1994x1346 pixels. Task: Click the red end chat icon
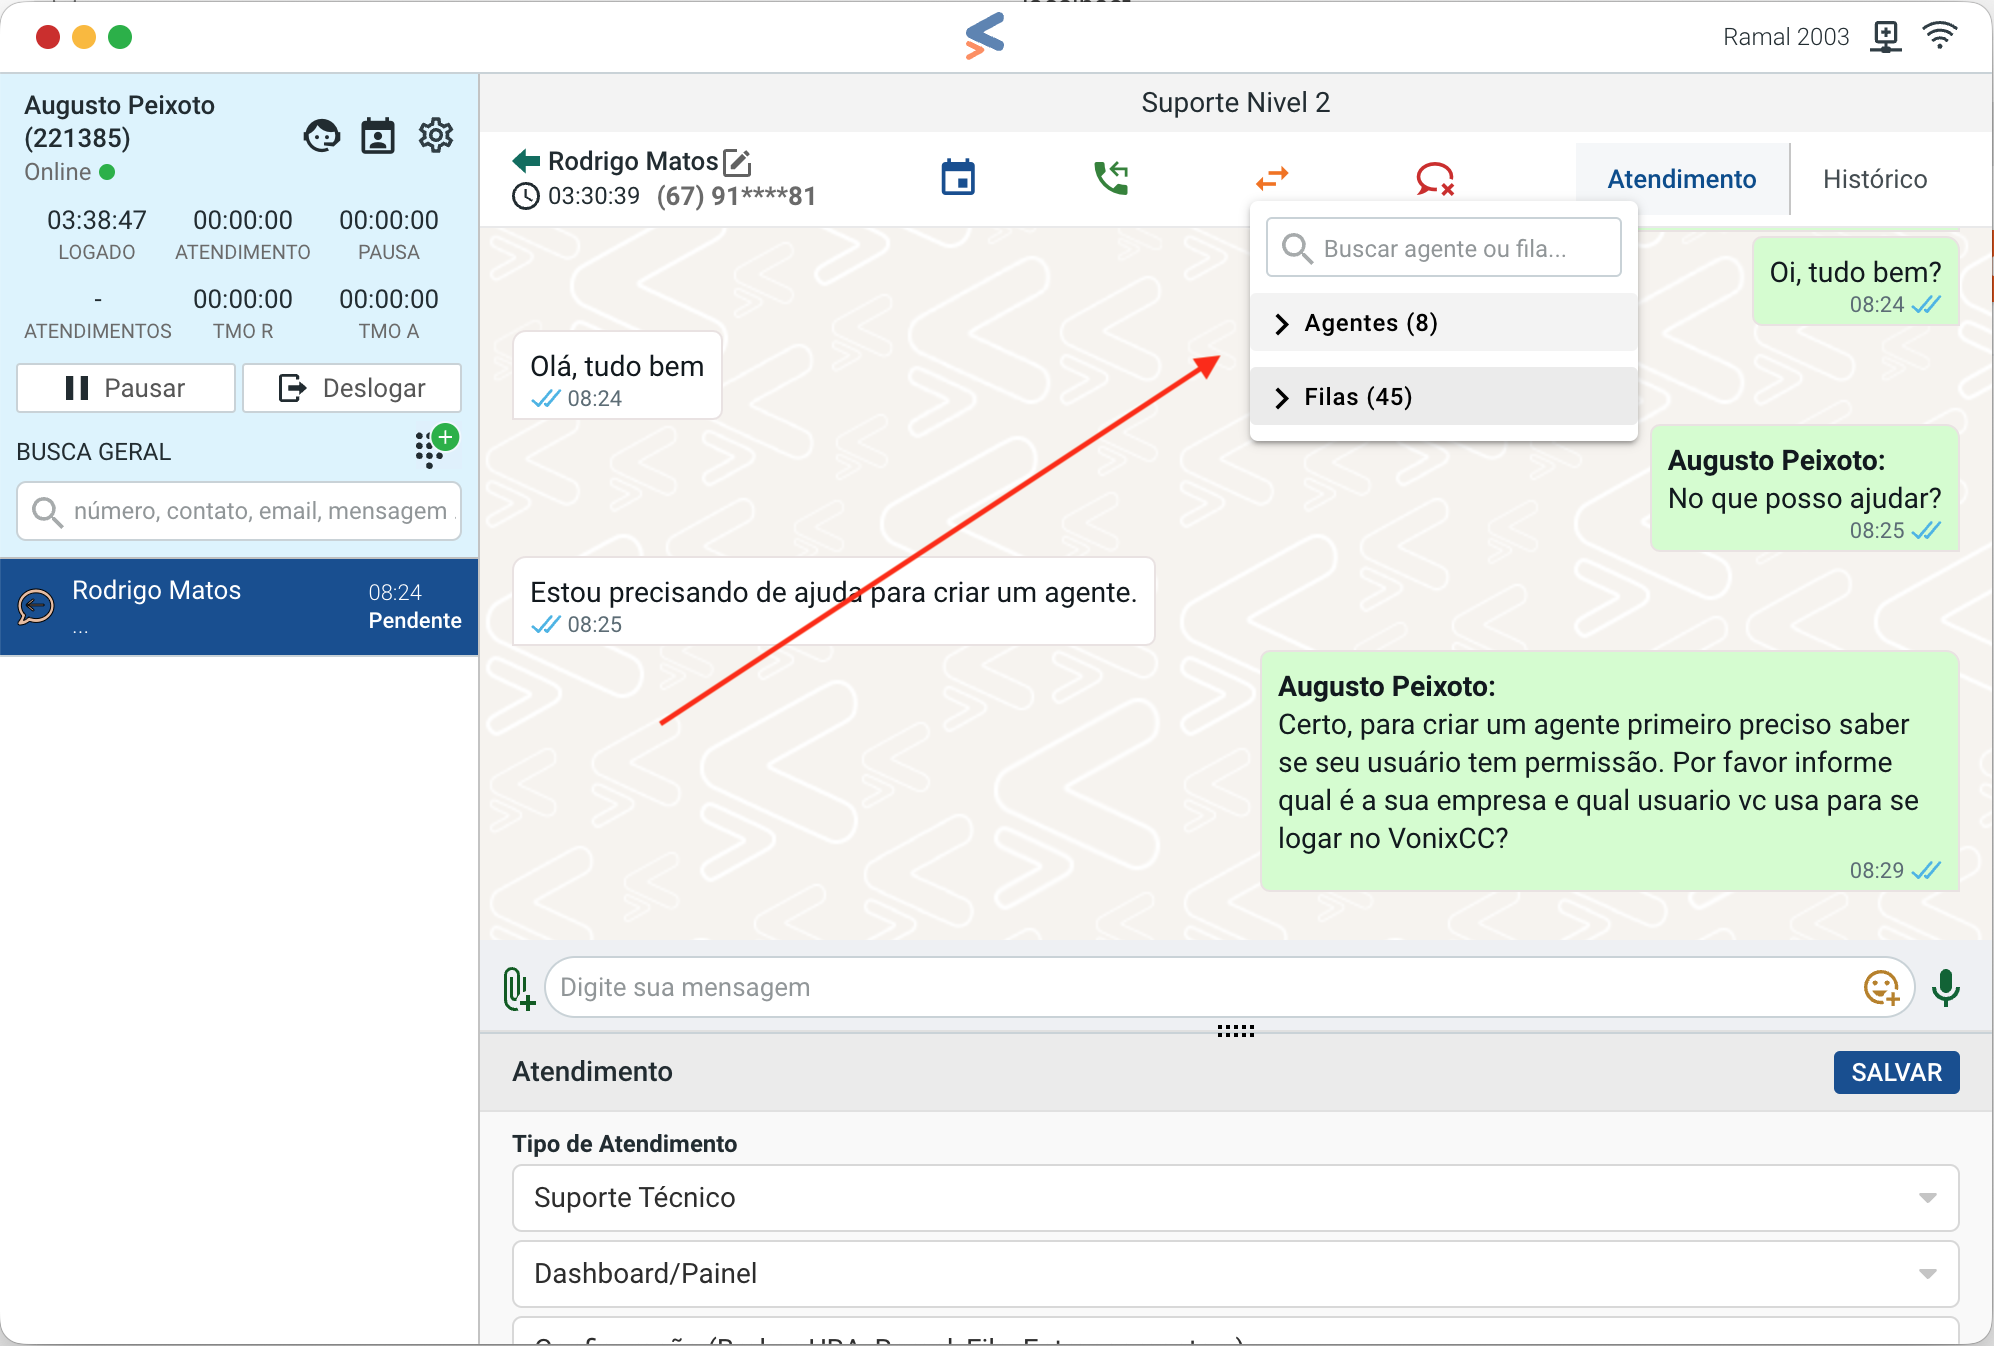(1435, 179)
